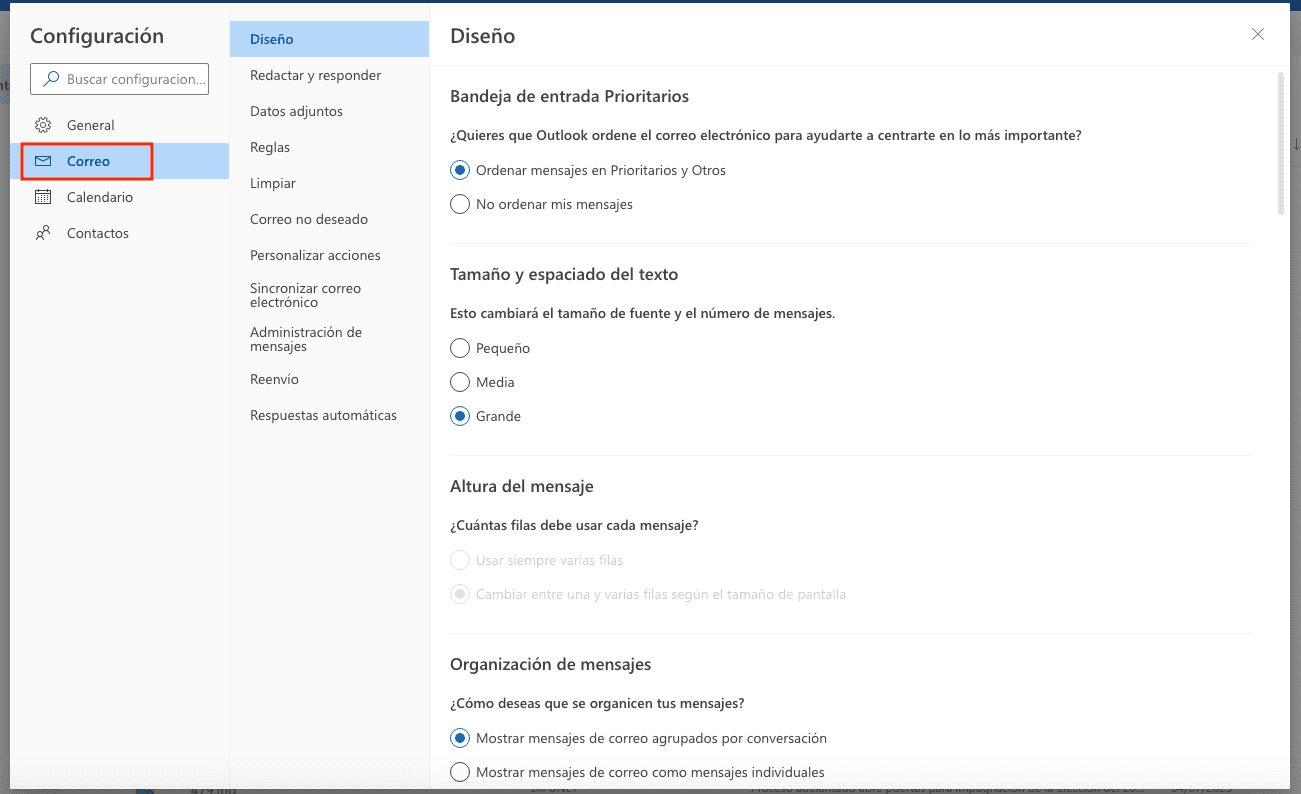Image resolution: width=1301 pixels, height=794 pixels.
Task: Open Personalizar acciones settings
Action: (x=315, y=255)
